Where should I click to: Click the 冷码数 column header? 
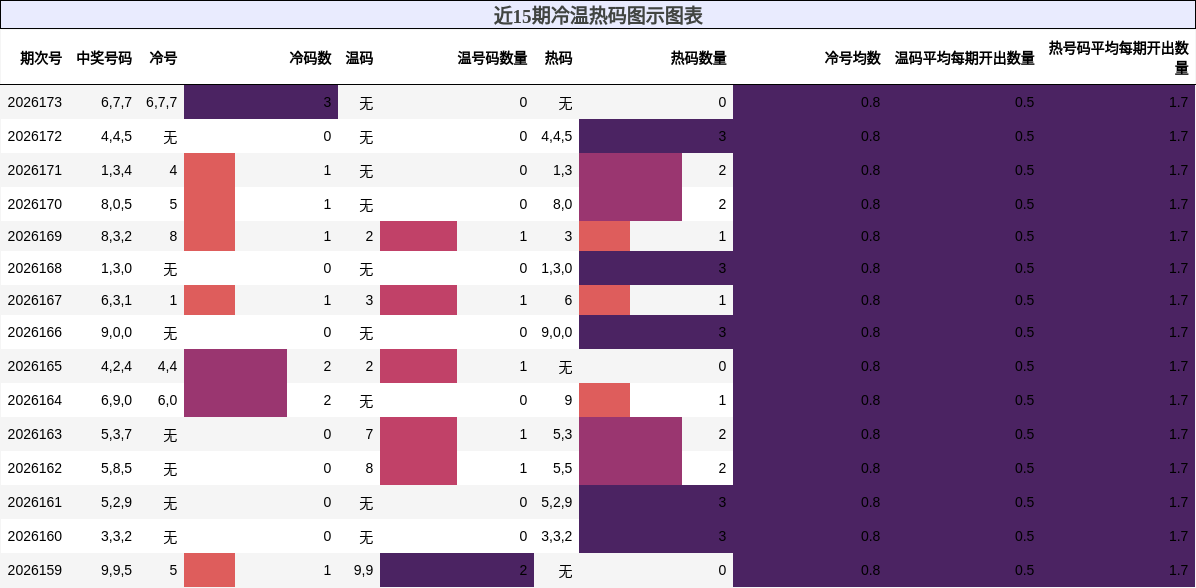pos(310,58)
